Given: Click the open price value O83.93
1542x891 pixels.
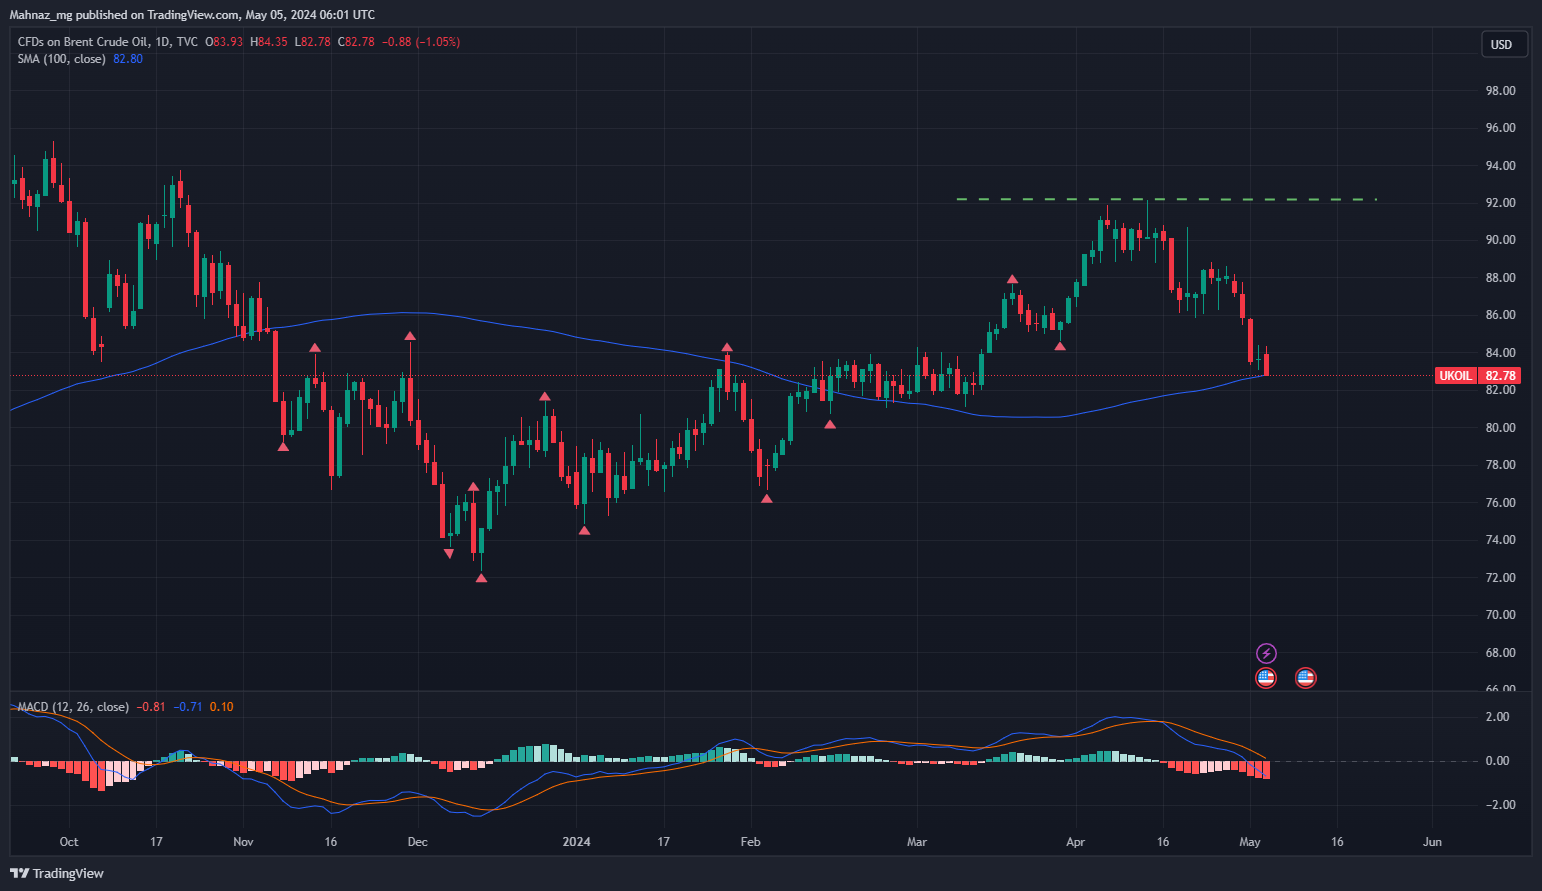Looking at the screenshot, I should [224, 42].
